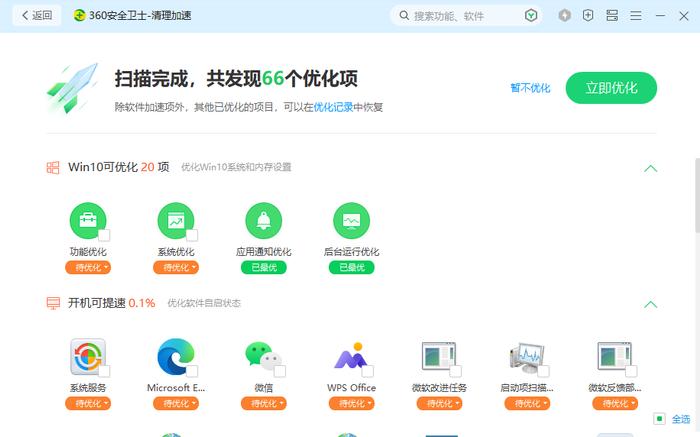Open 待优化 dropdown under 微信

pos(264,404)
